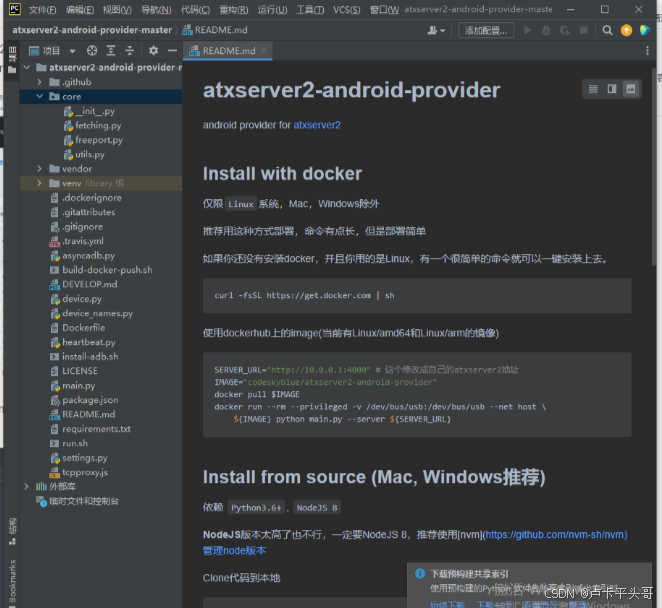Switch to editor-only view mode
Image resolution: width=662 pixels, height=608 pixels.
(593, 89)
